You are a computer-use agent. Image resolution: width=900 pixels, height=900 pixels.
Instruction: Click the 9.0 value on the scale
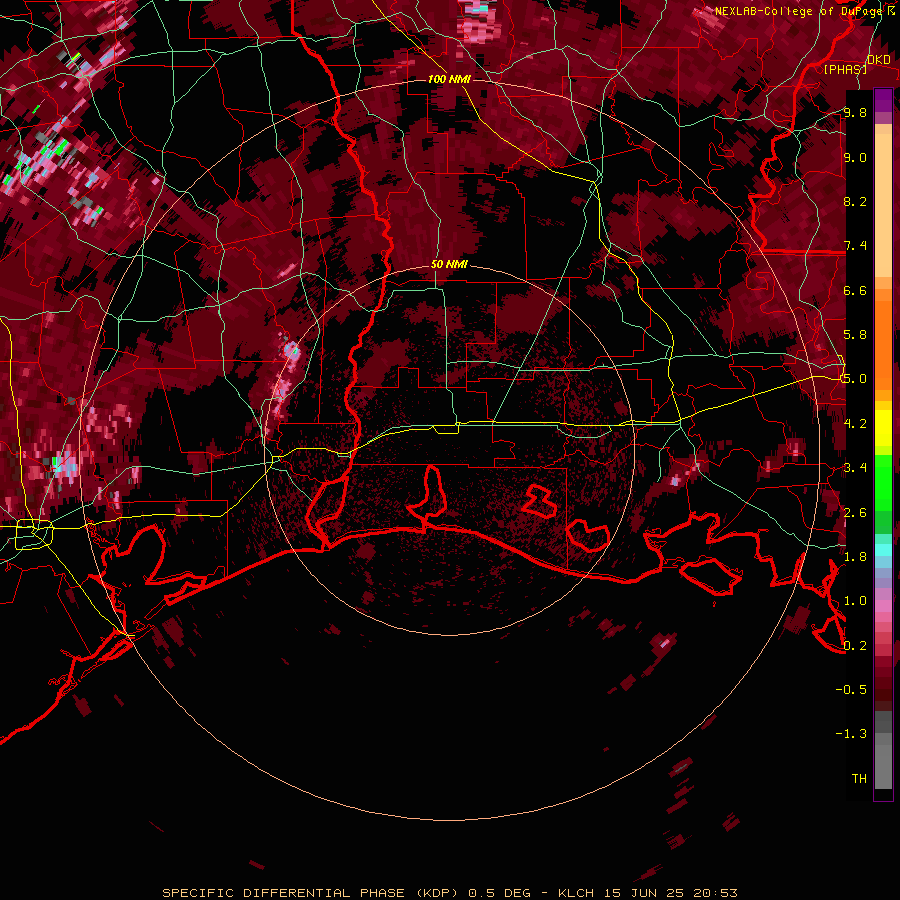(x=855, y=157)
